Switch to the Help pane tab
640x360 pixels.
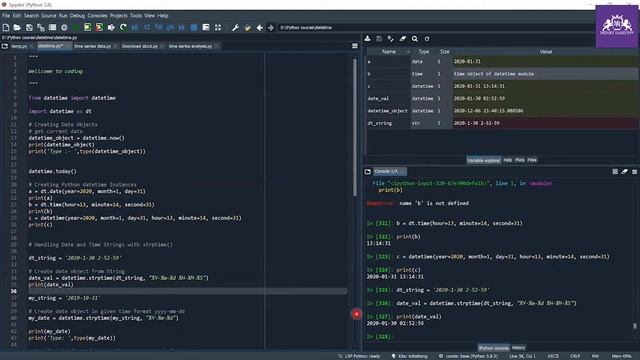click(x=507, y=160)
